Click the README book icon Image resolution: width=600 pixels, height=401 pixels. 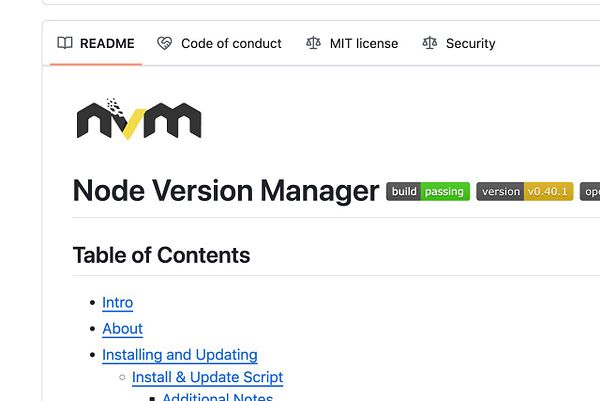click(x=65, y=43)
